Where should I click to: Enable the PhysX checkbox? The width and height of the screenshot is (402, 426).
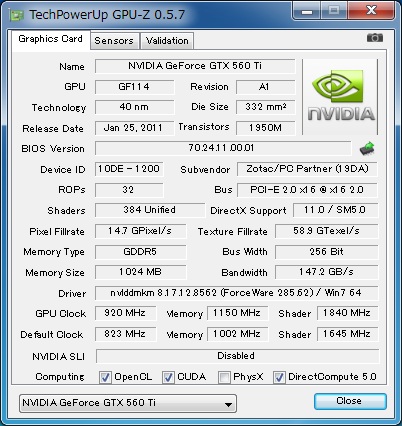point(224,377)
